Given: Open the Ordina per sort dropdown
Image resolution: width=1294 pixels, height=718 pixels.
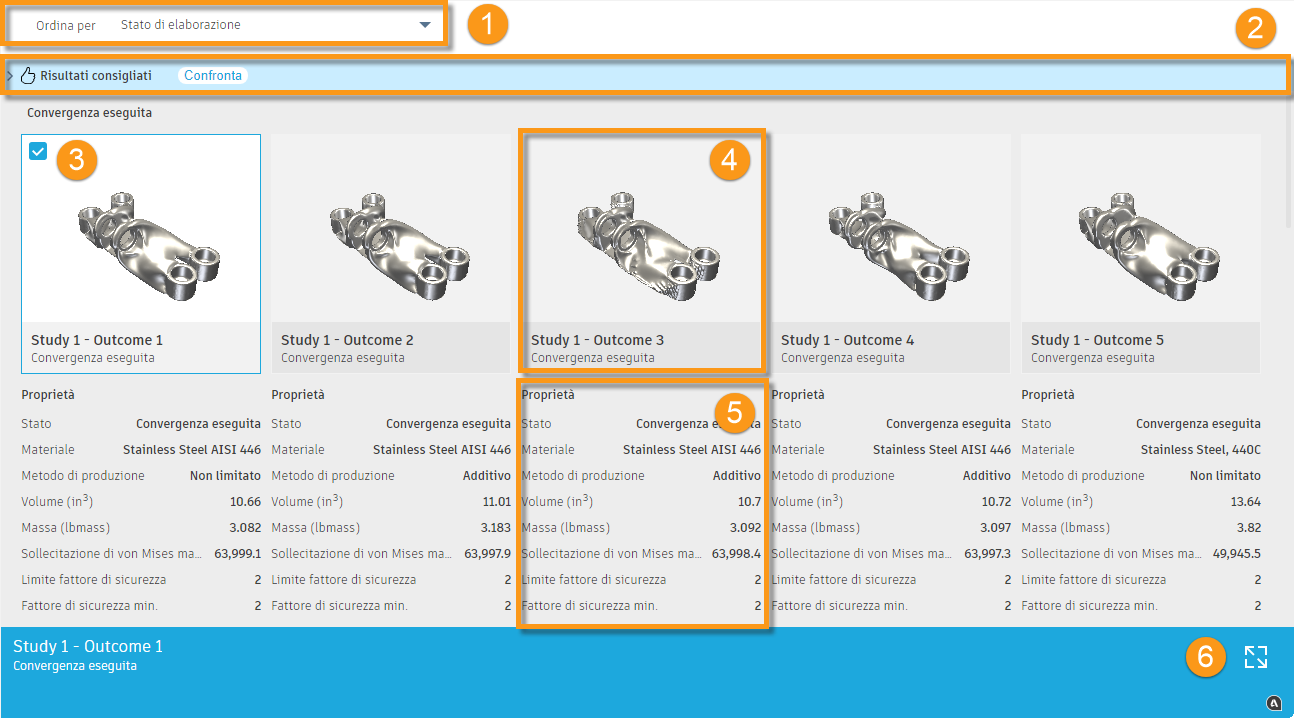Looking at the screenshot, I should tap(422, 24).
